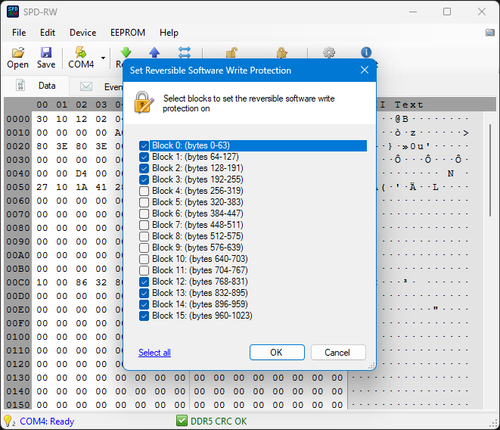Click the COM4 device connection icon
Viewport: 500px width, 430px height.
pyautogui.click(x=81, y=53)
